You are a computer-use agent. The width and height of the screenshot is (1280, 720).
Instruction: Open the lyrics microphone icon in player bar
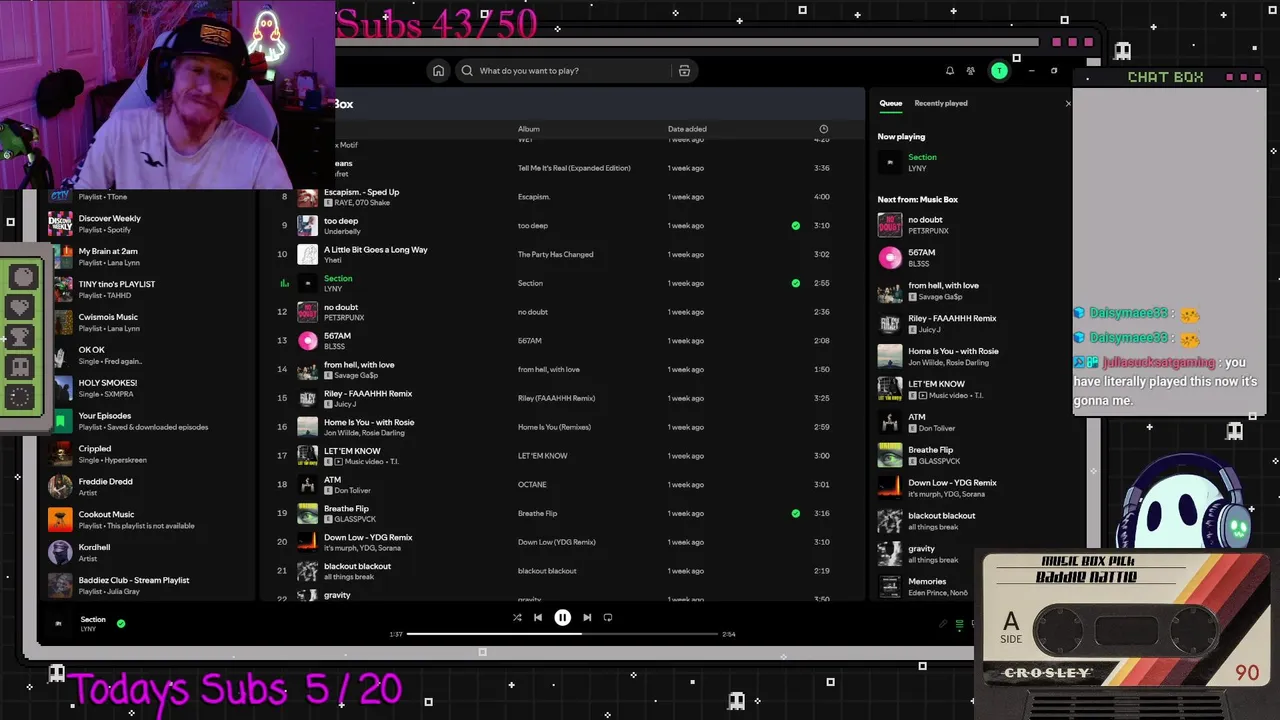(x=942, y=625)
